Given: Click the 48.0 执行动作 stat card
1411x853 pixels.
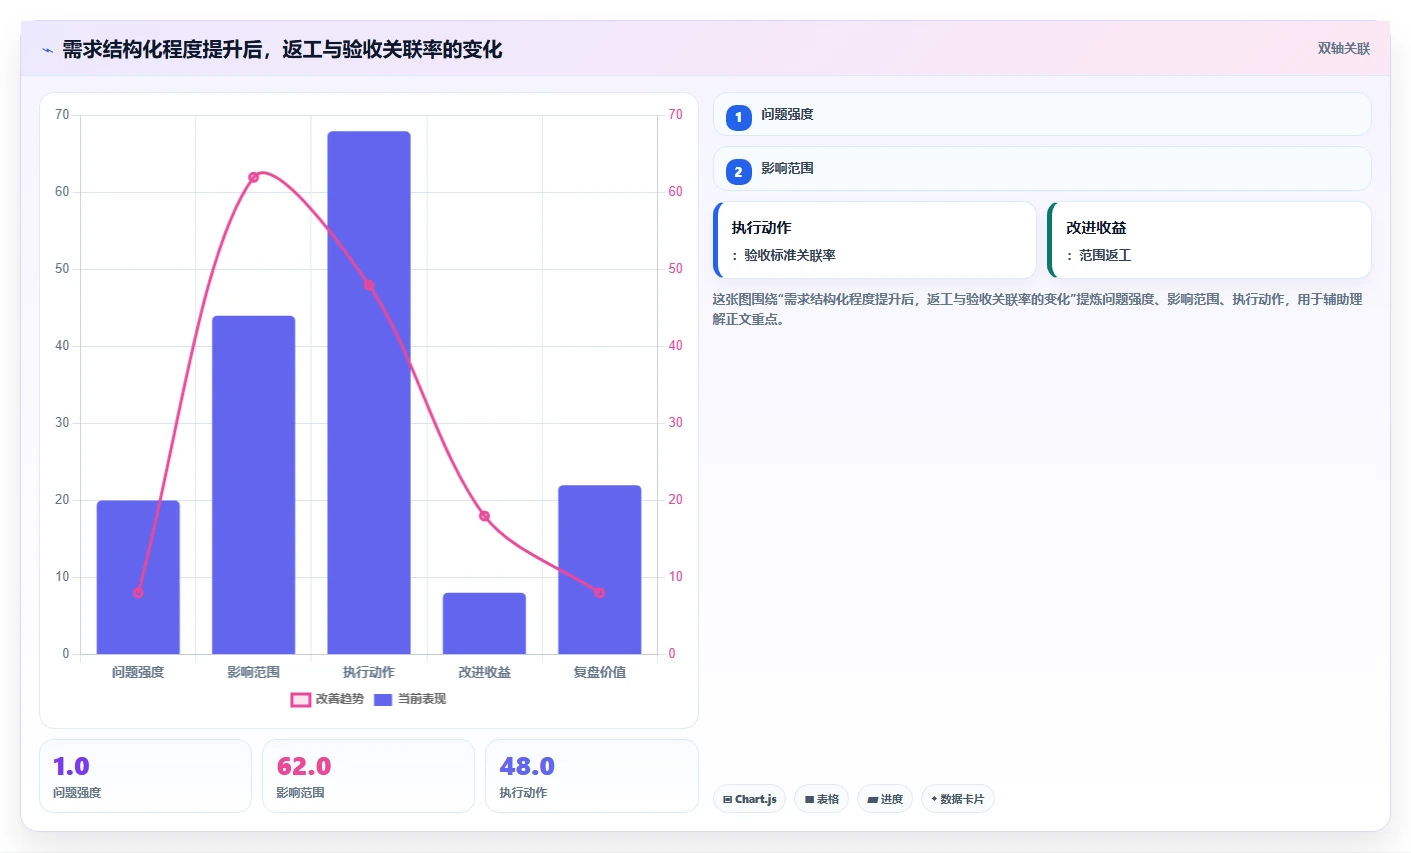Looking at the screenshot, I should click(591, 776).
